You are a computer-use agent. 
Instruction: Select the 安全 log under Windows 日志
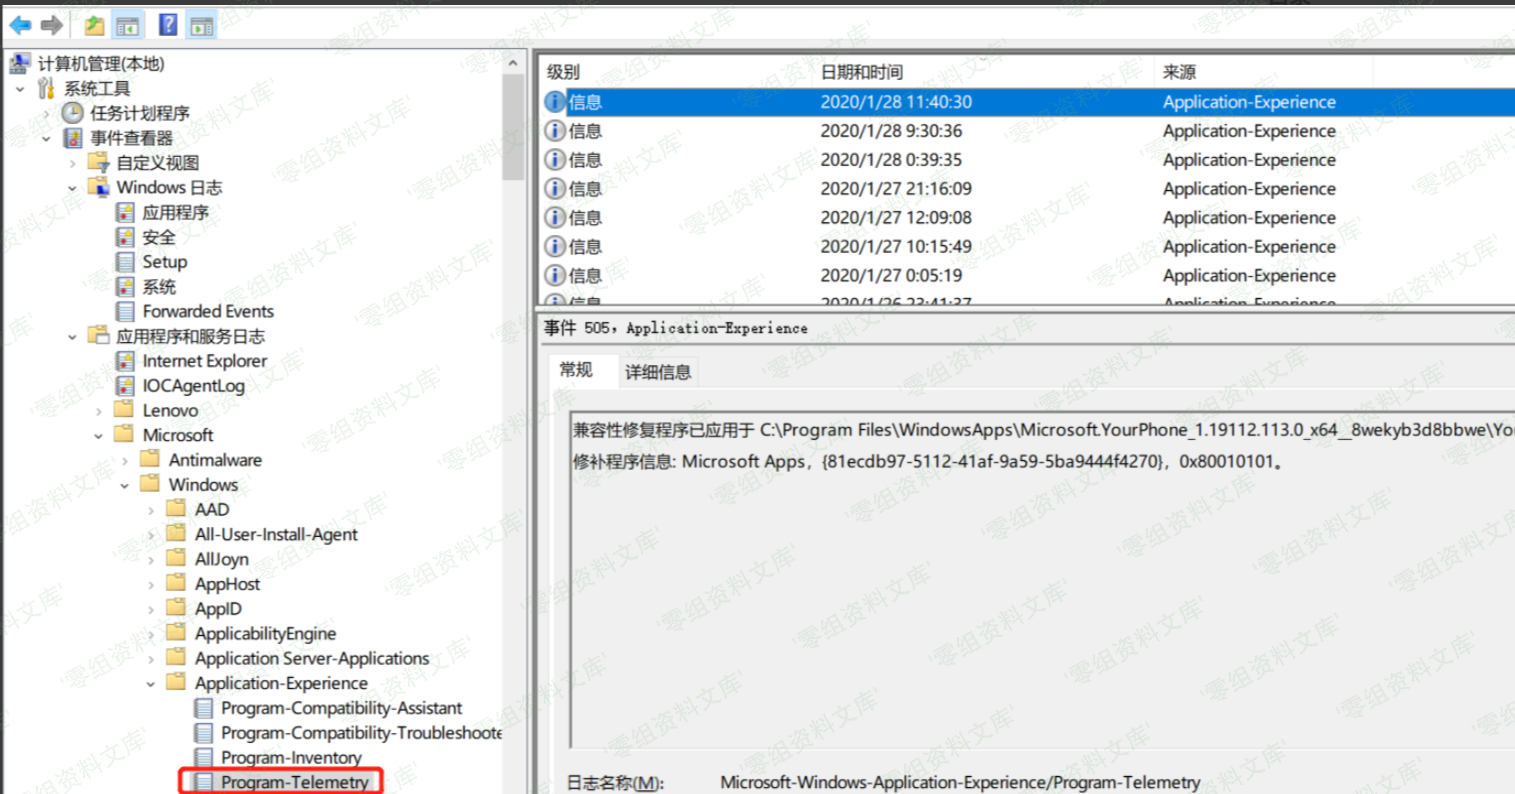coord(158,237)
